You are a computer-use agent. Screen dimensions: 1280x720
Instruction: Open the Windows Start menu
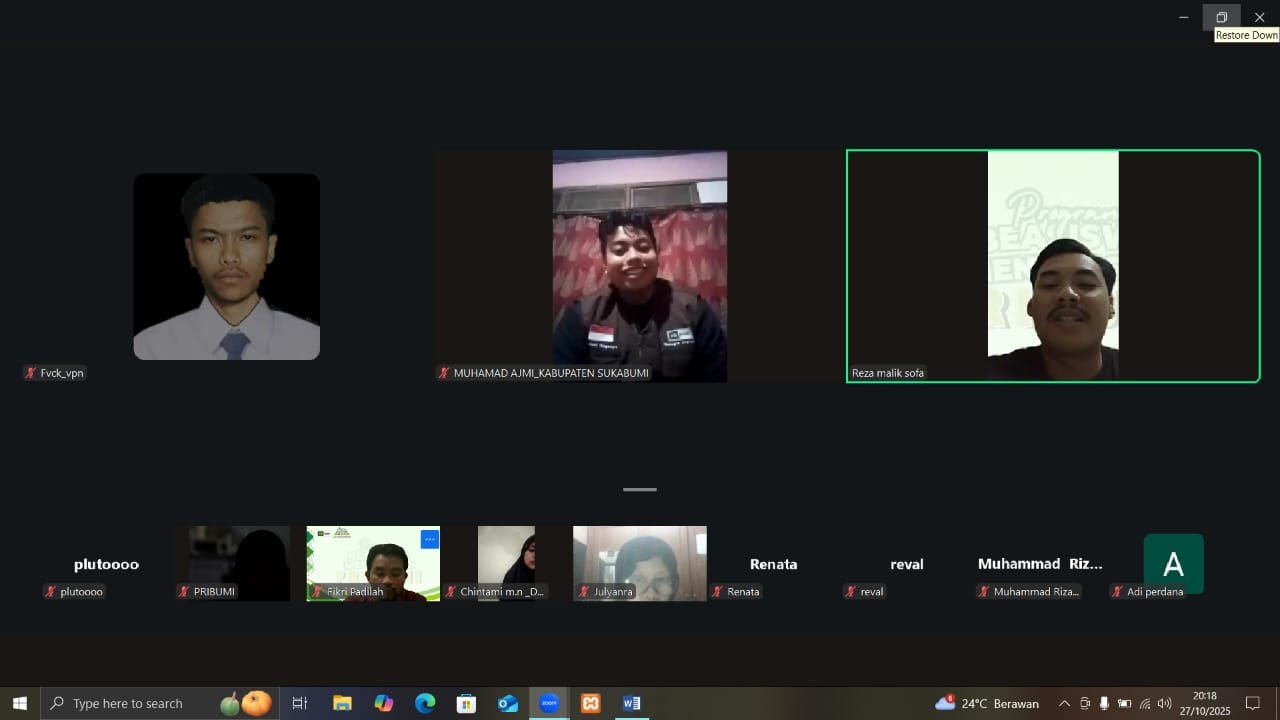(x=19, y=703)
